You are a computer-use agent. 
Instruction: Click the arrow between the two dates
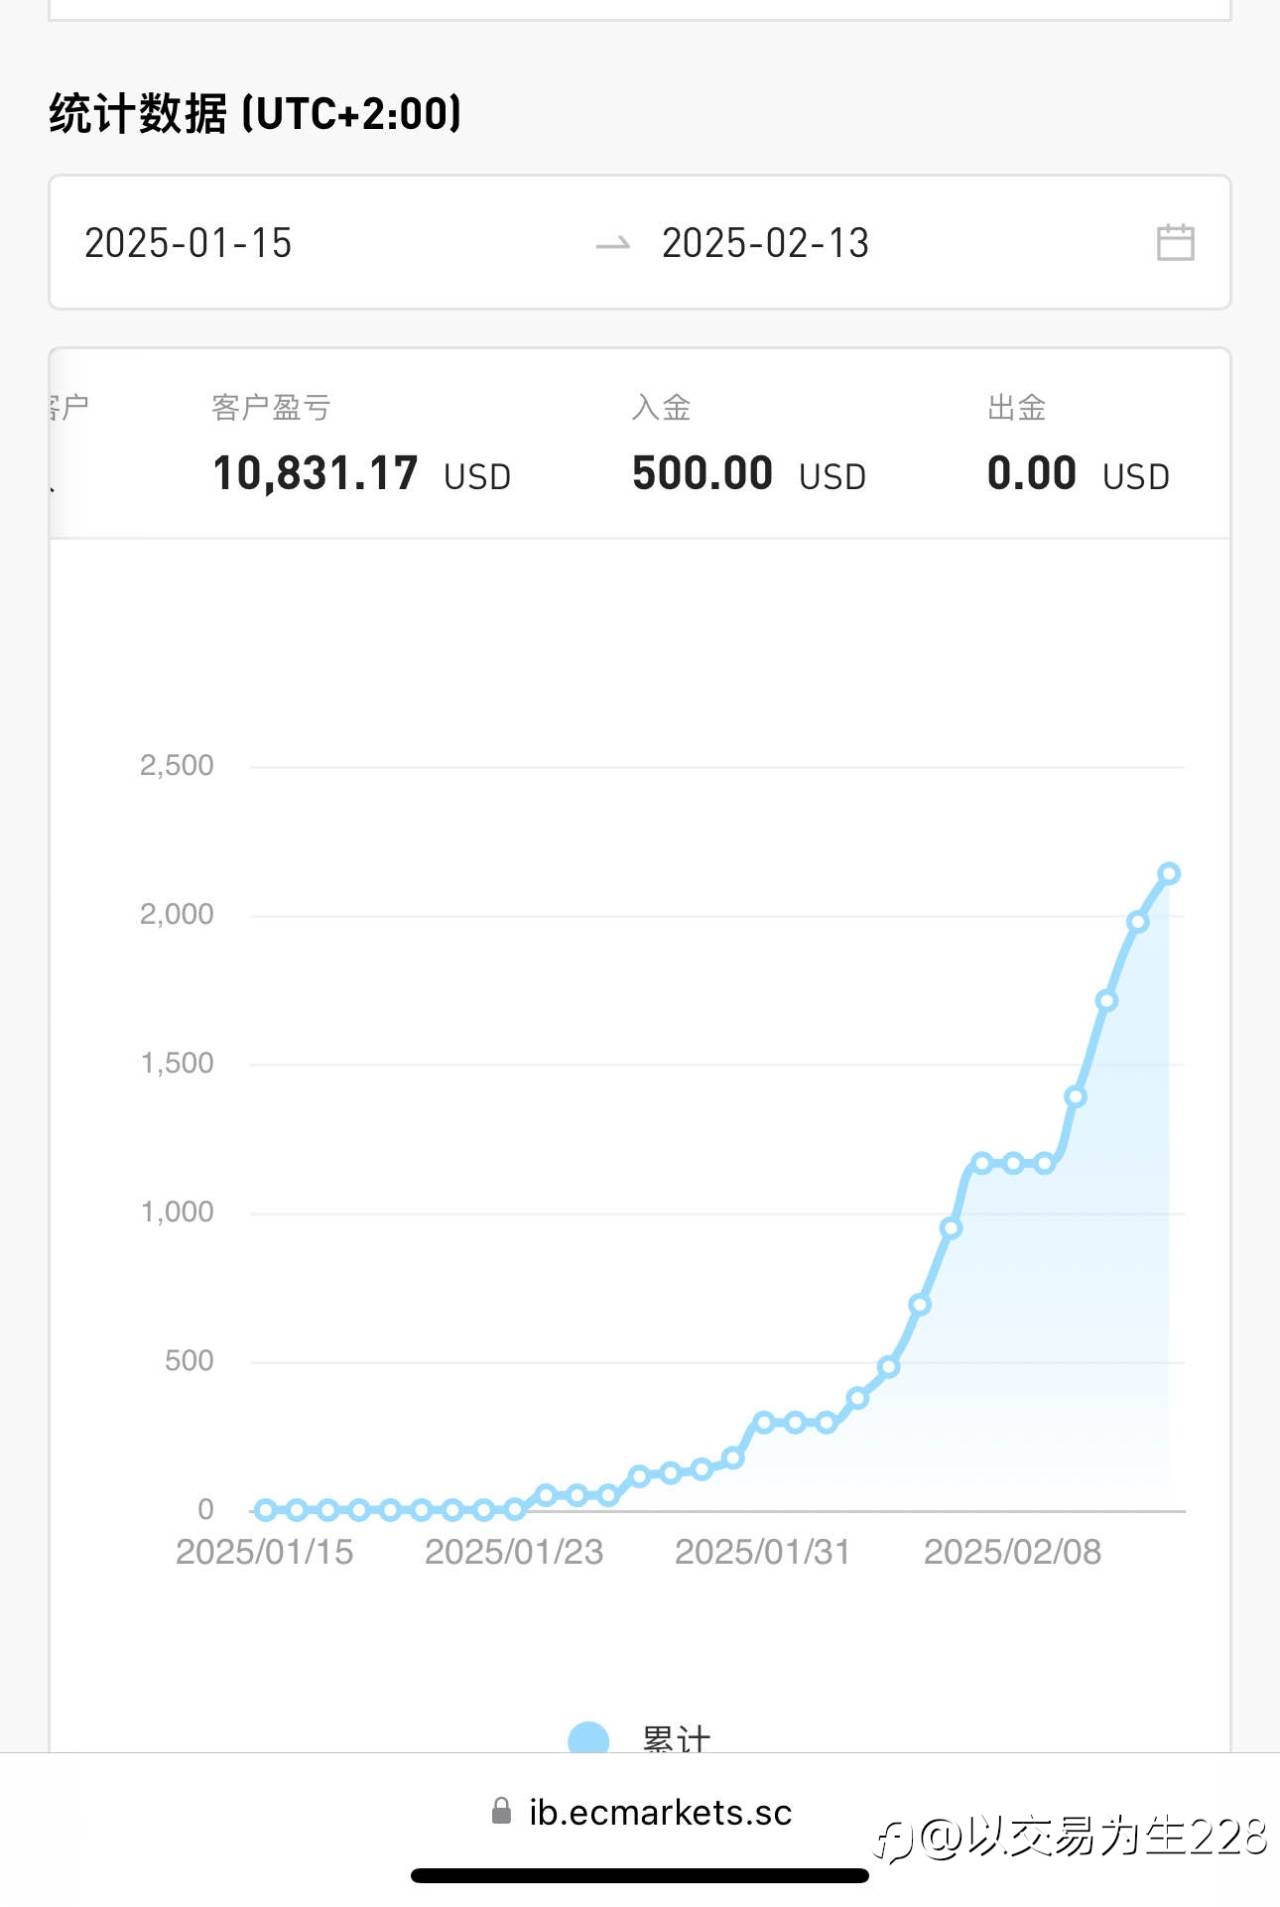pyautogui.click(x=613, y=243)
